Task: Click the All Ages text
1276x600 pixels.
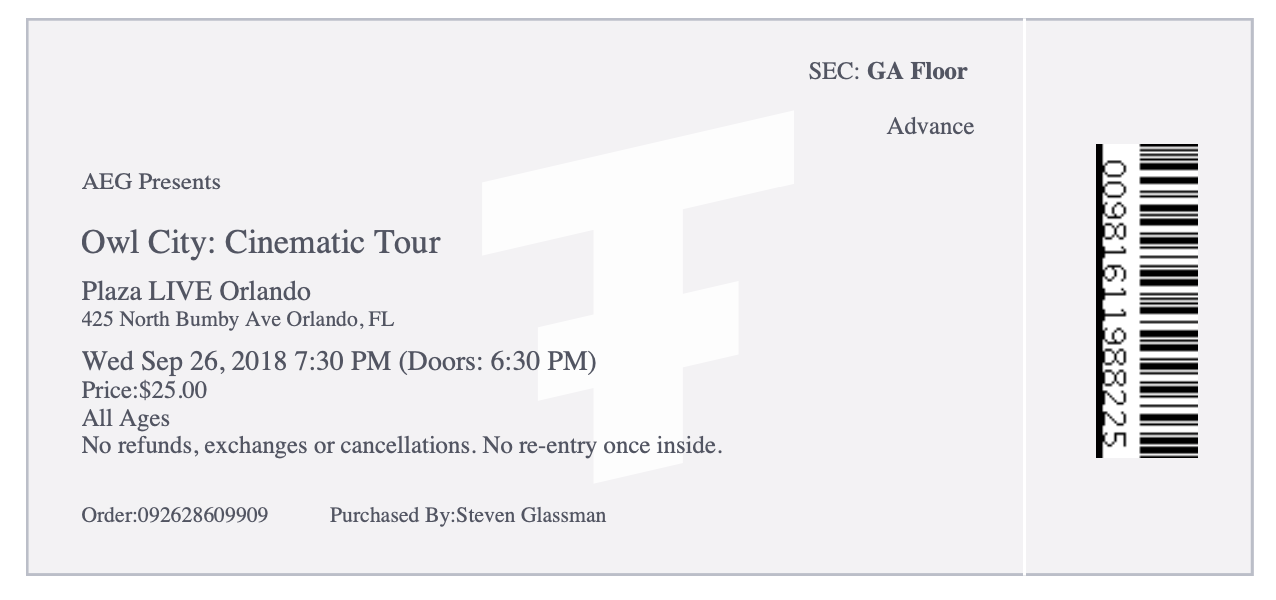Action: tap(125, 418)
